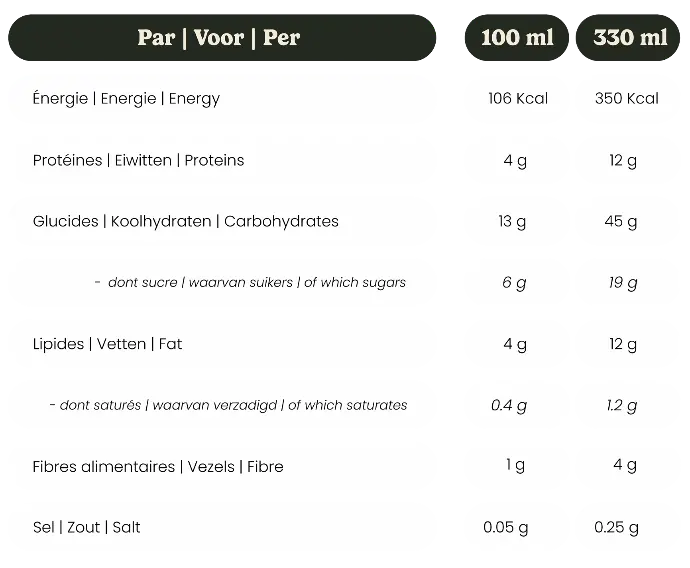Click the "Par | Voor | Per" header
The image size is (690, 568).
[219, 38]
